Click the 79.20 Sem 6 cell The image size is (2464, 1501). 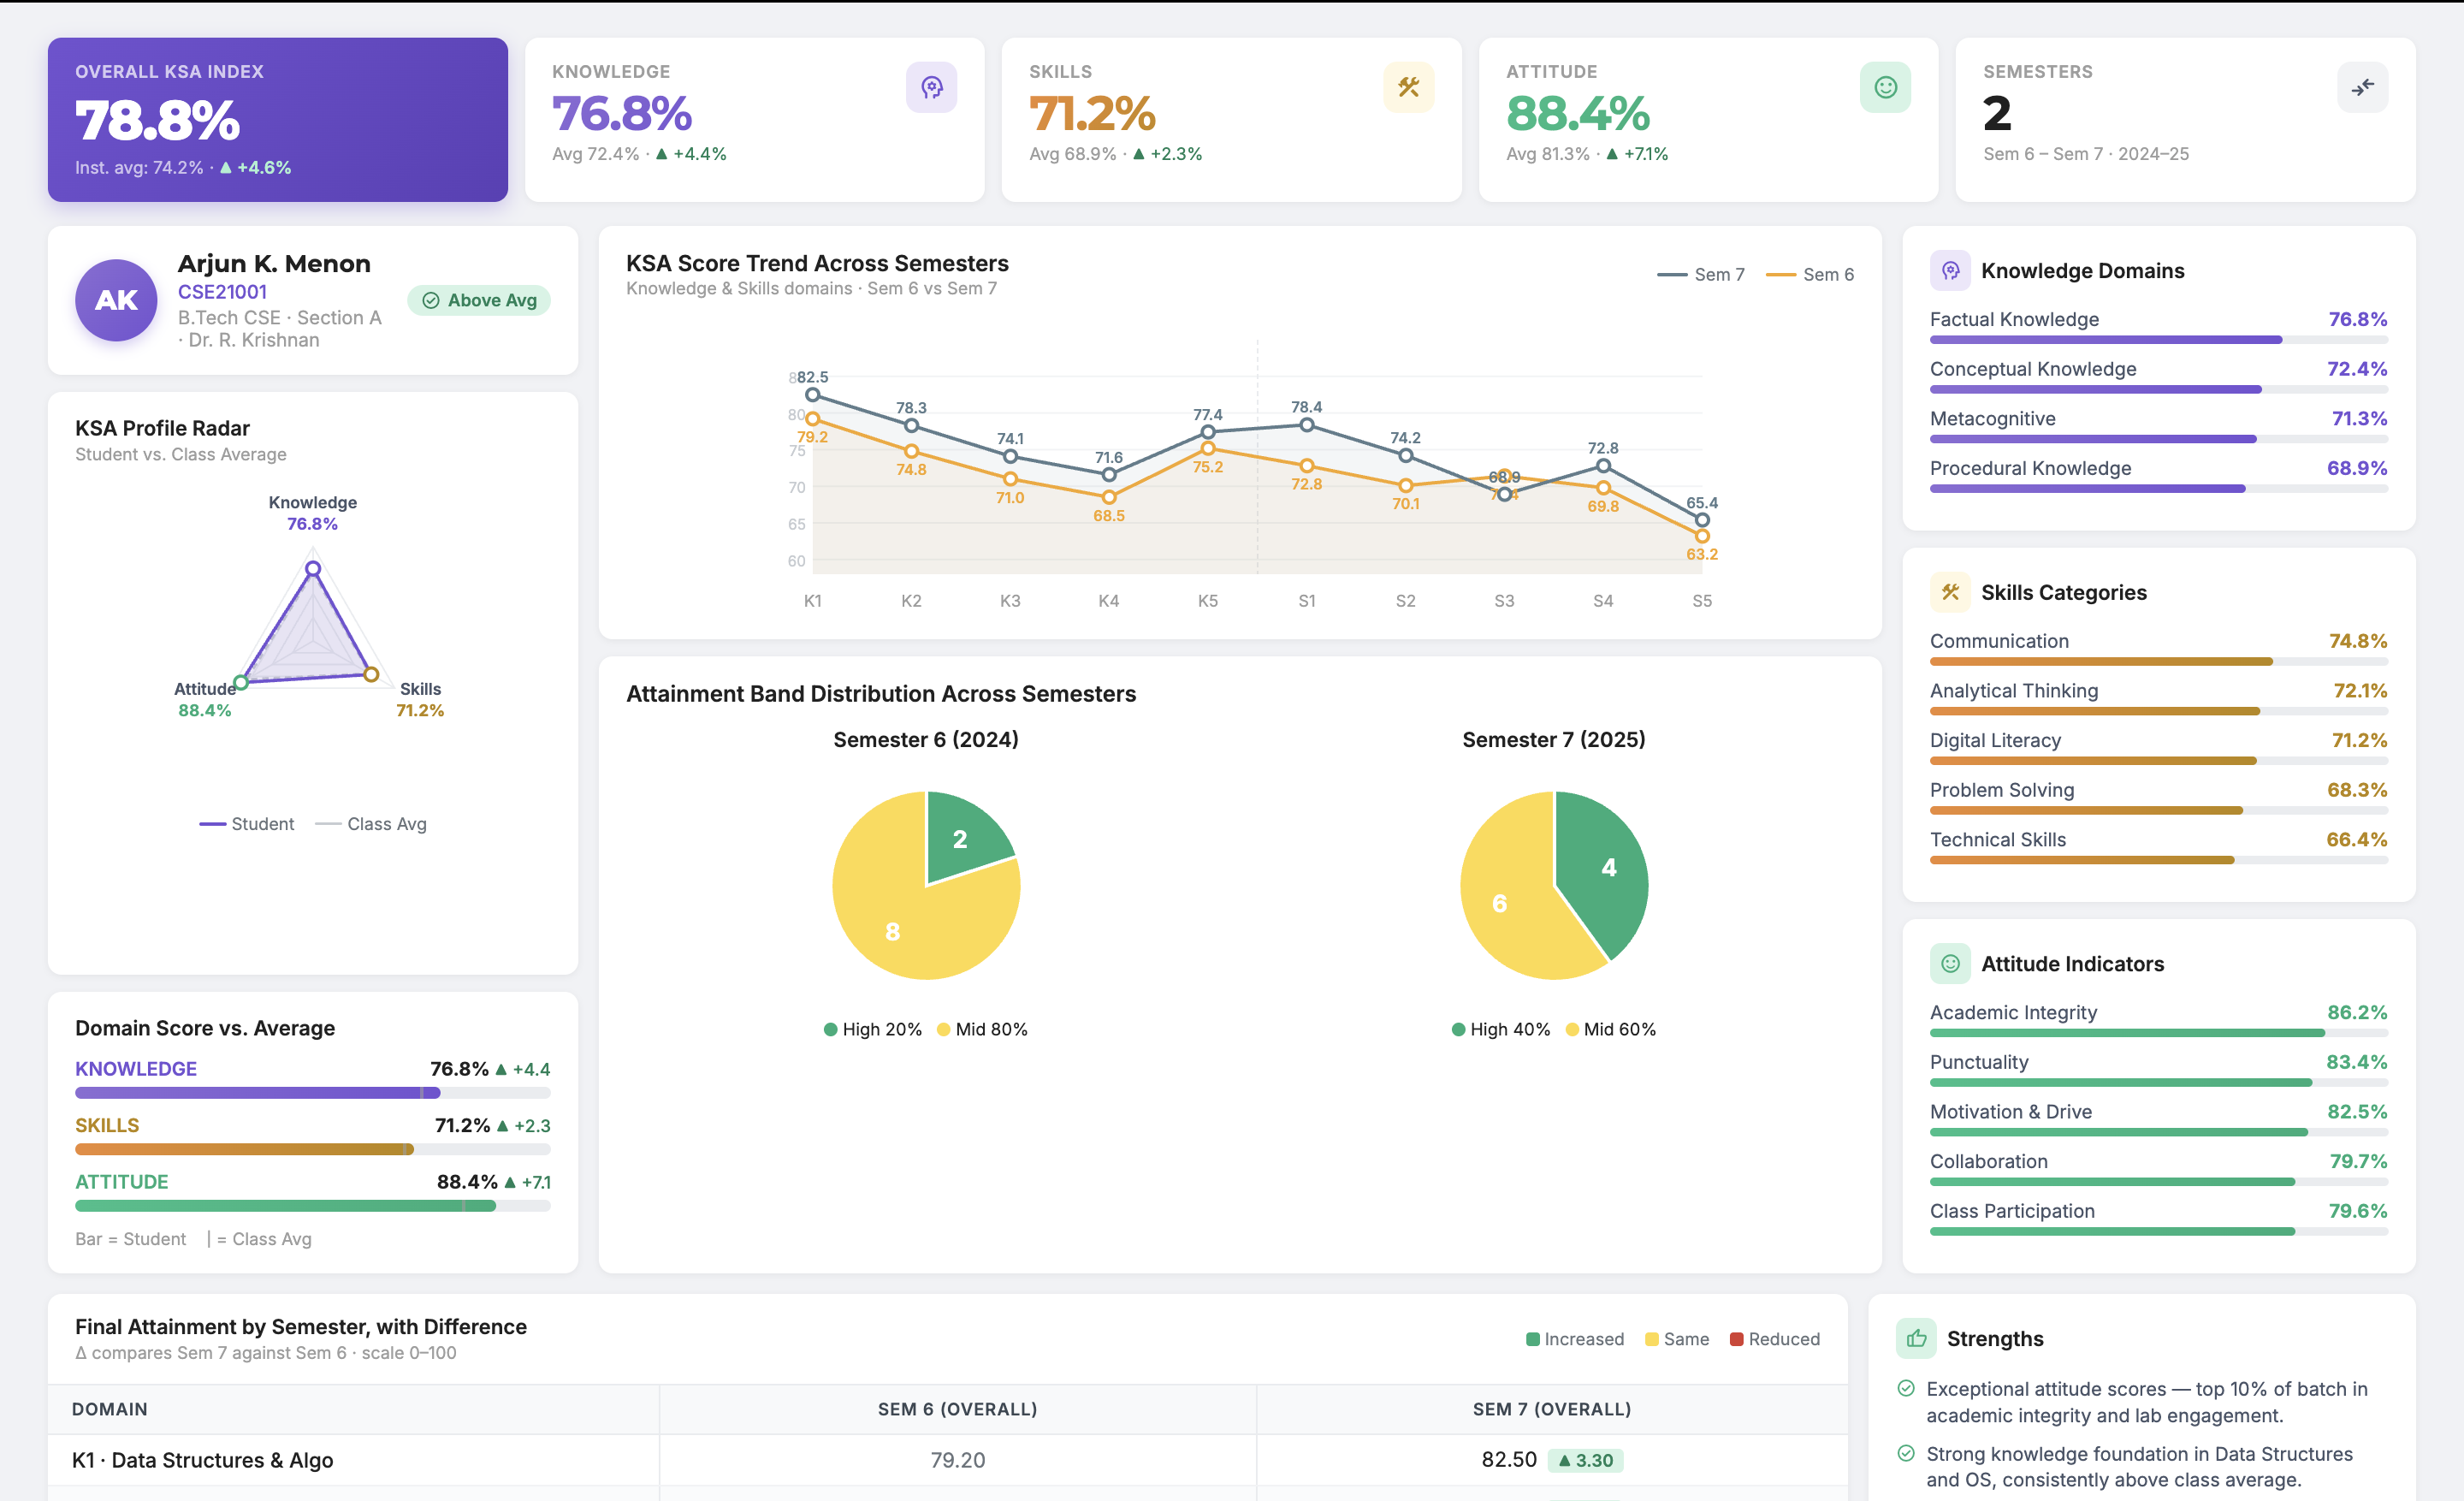click(x=957, y=1460)
